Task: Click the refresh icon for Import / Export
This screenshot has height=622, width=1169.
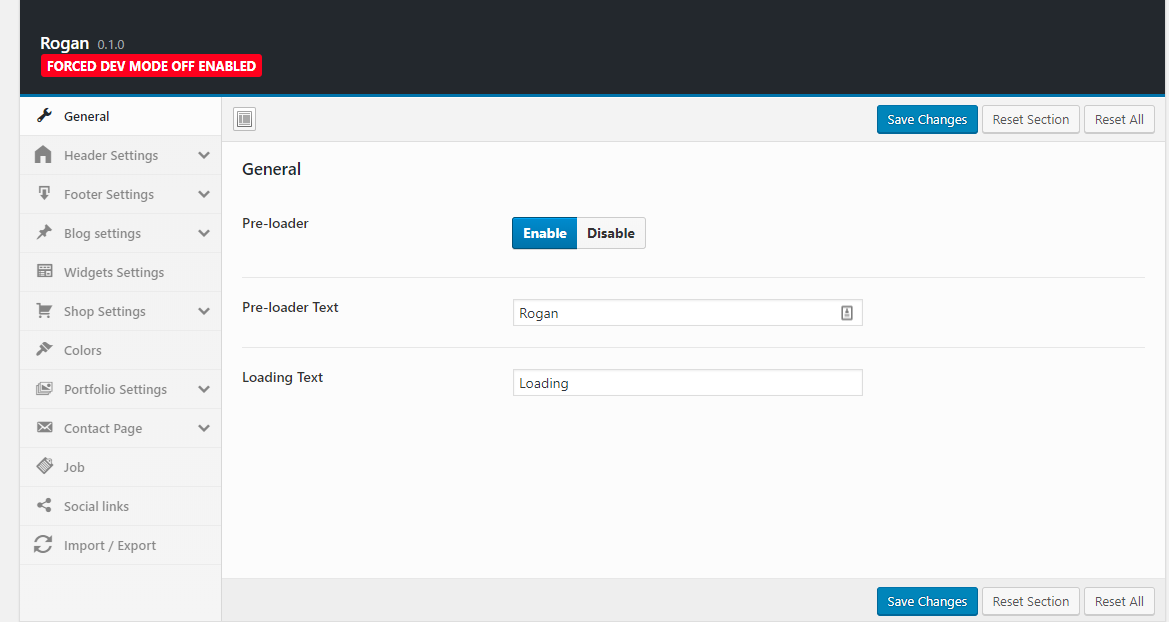Action: pos(43,545)
